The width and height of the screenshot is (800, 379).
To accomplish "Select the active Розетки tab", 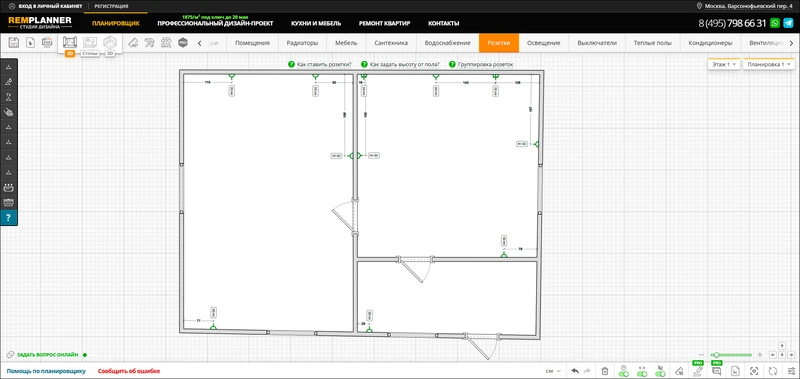I will 498,43.
